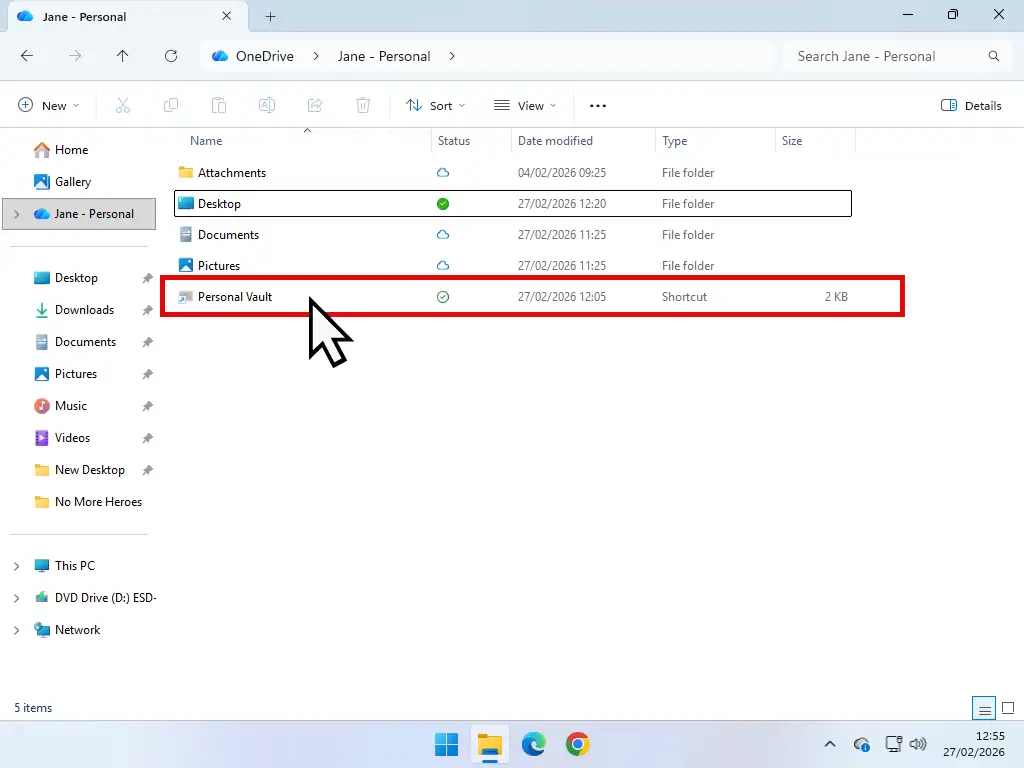Click the Share icon on the toolbar

point(315,105)
